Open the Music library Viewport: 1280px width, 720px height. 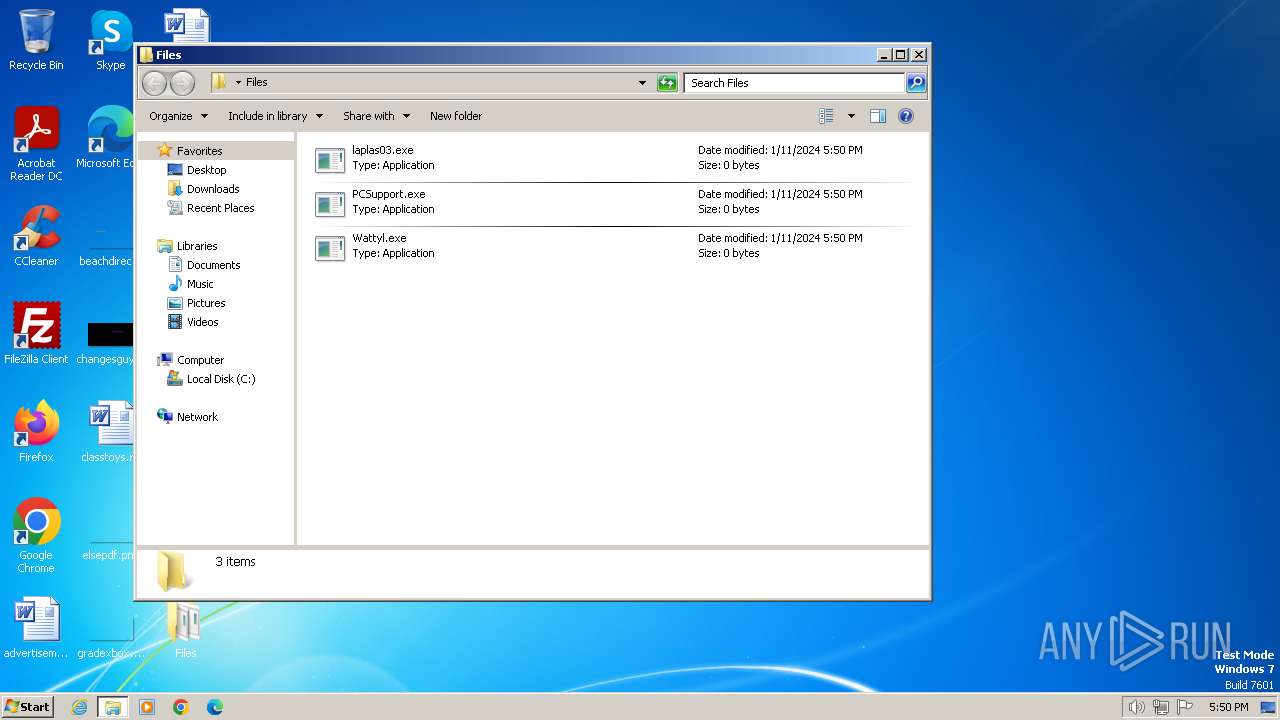[199, 284]
